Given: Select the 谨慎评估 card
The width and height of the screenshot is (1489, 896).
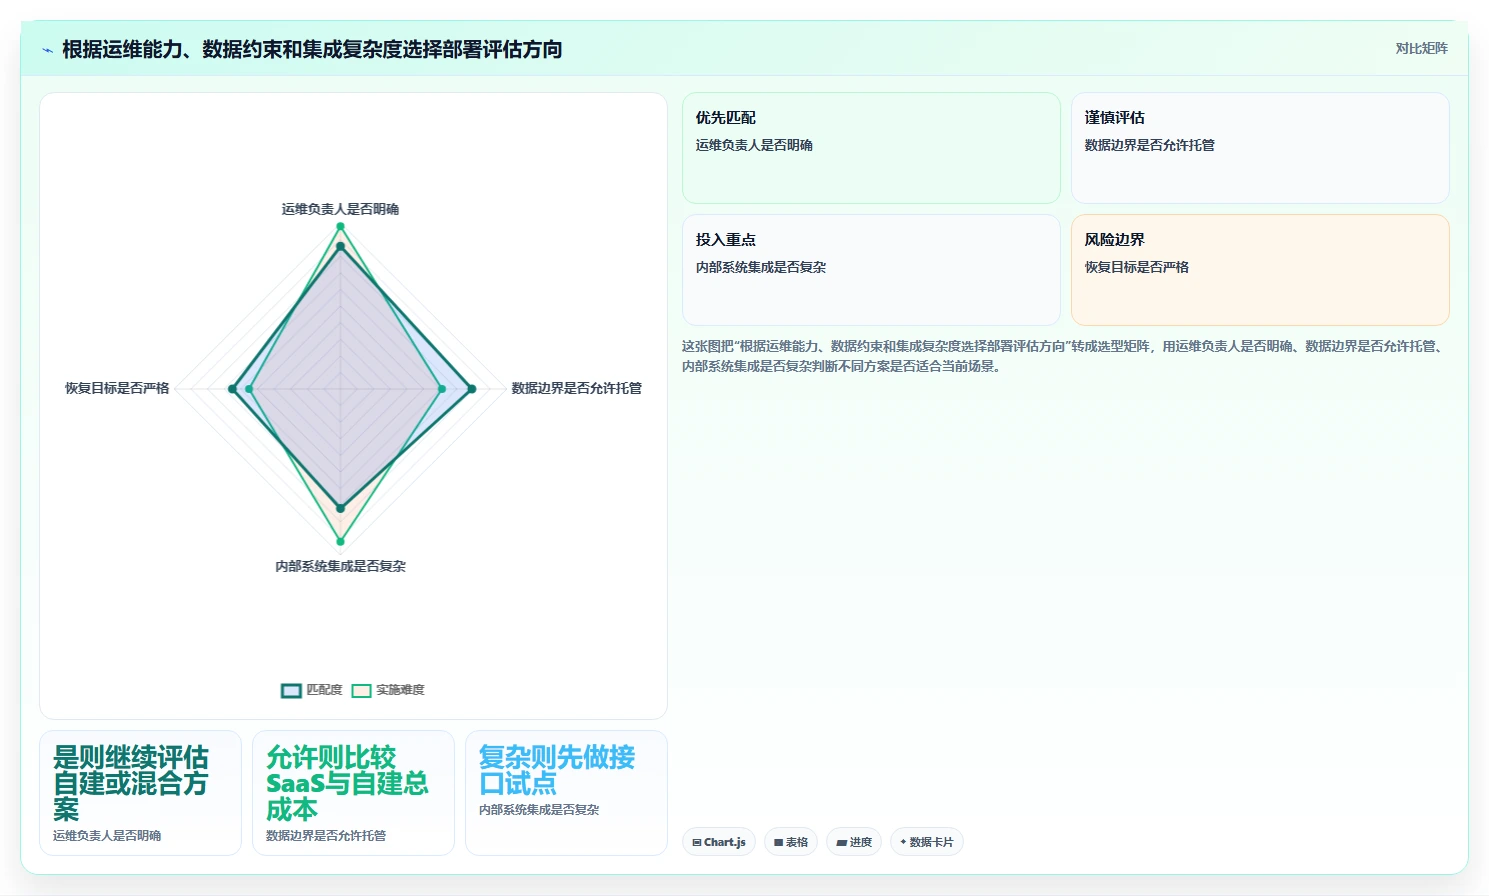Looking at the screenshot, I should point(1260,148).
